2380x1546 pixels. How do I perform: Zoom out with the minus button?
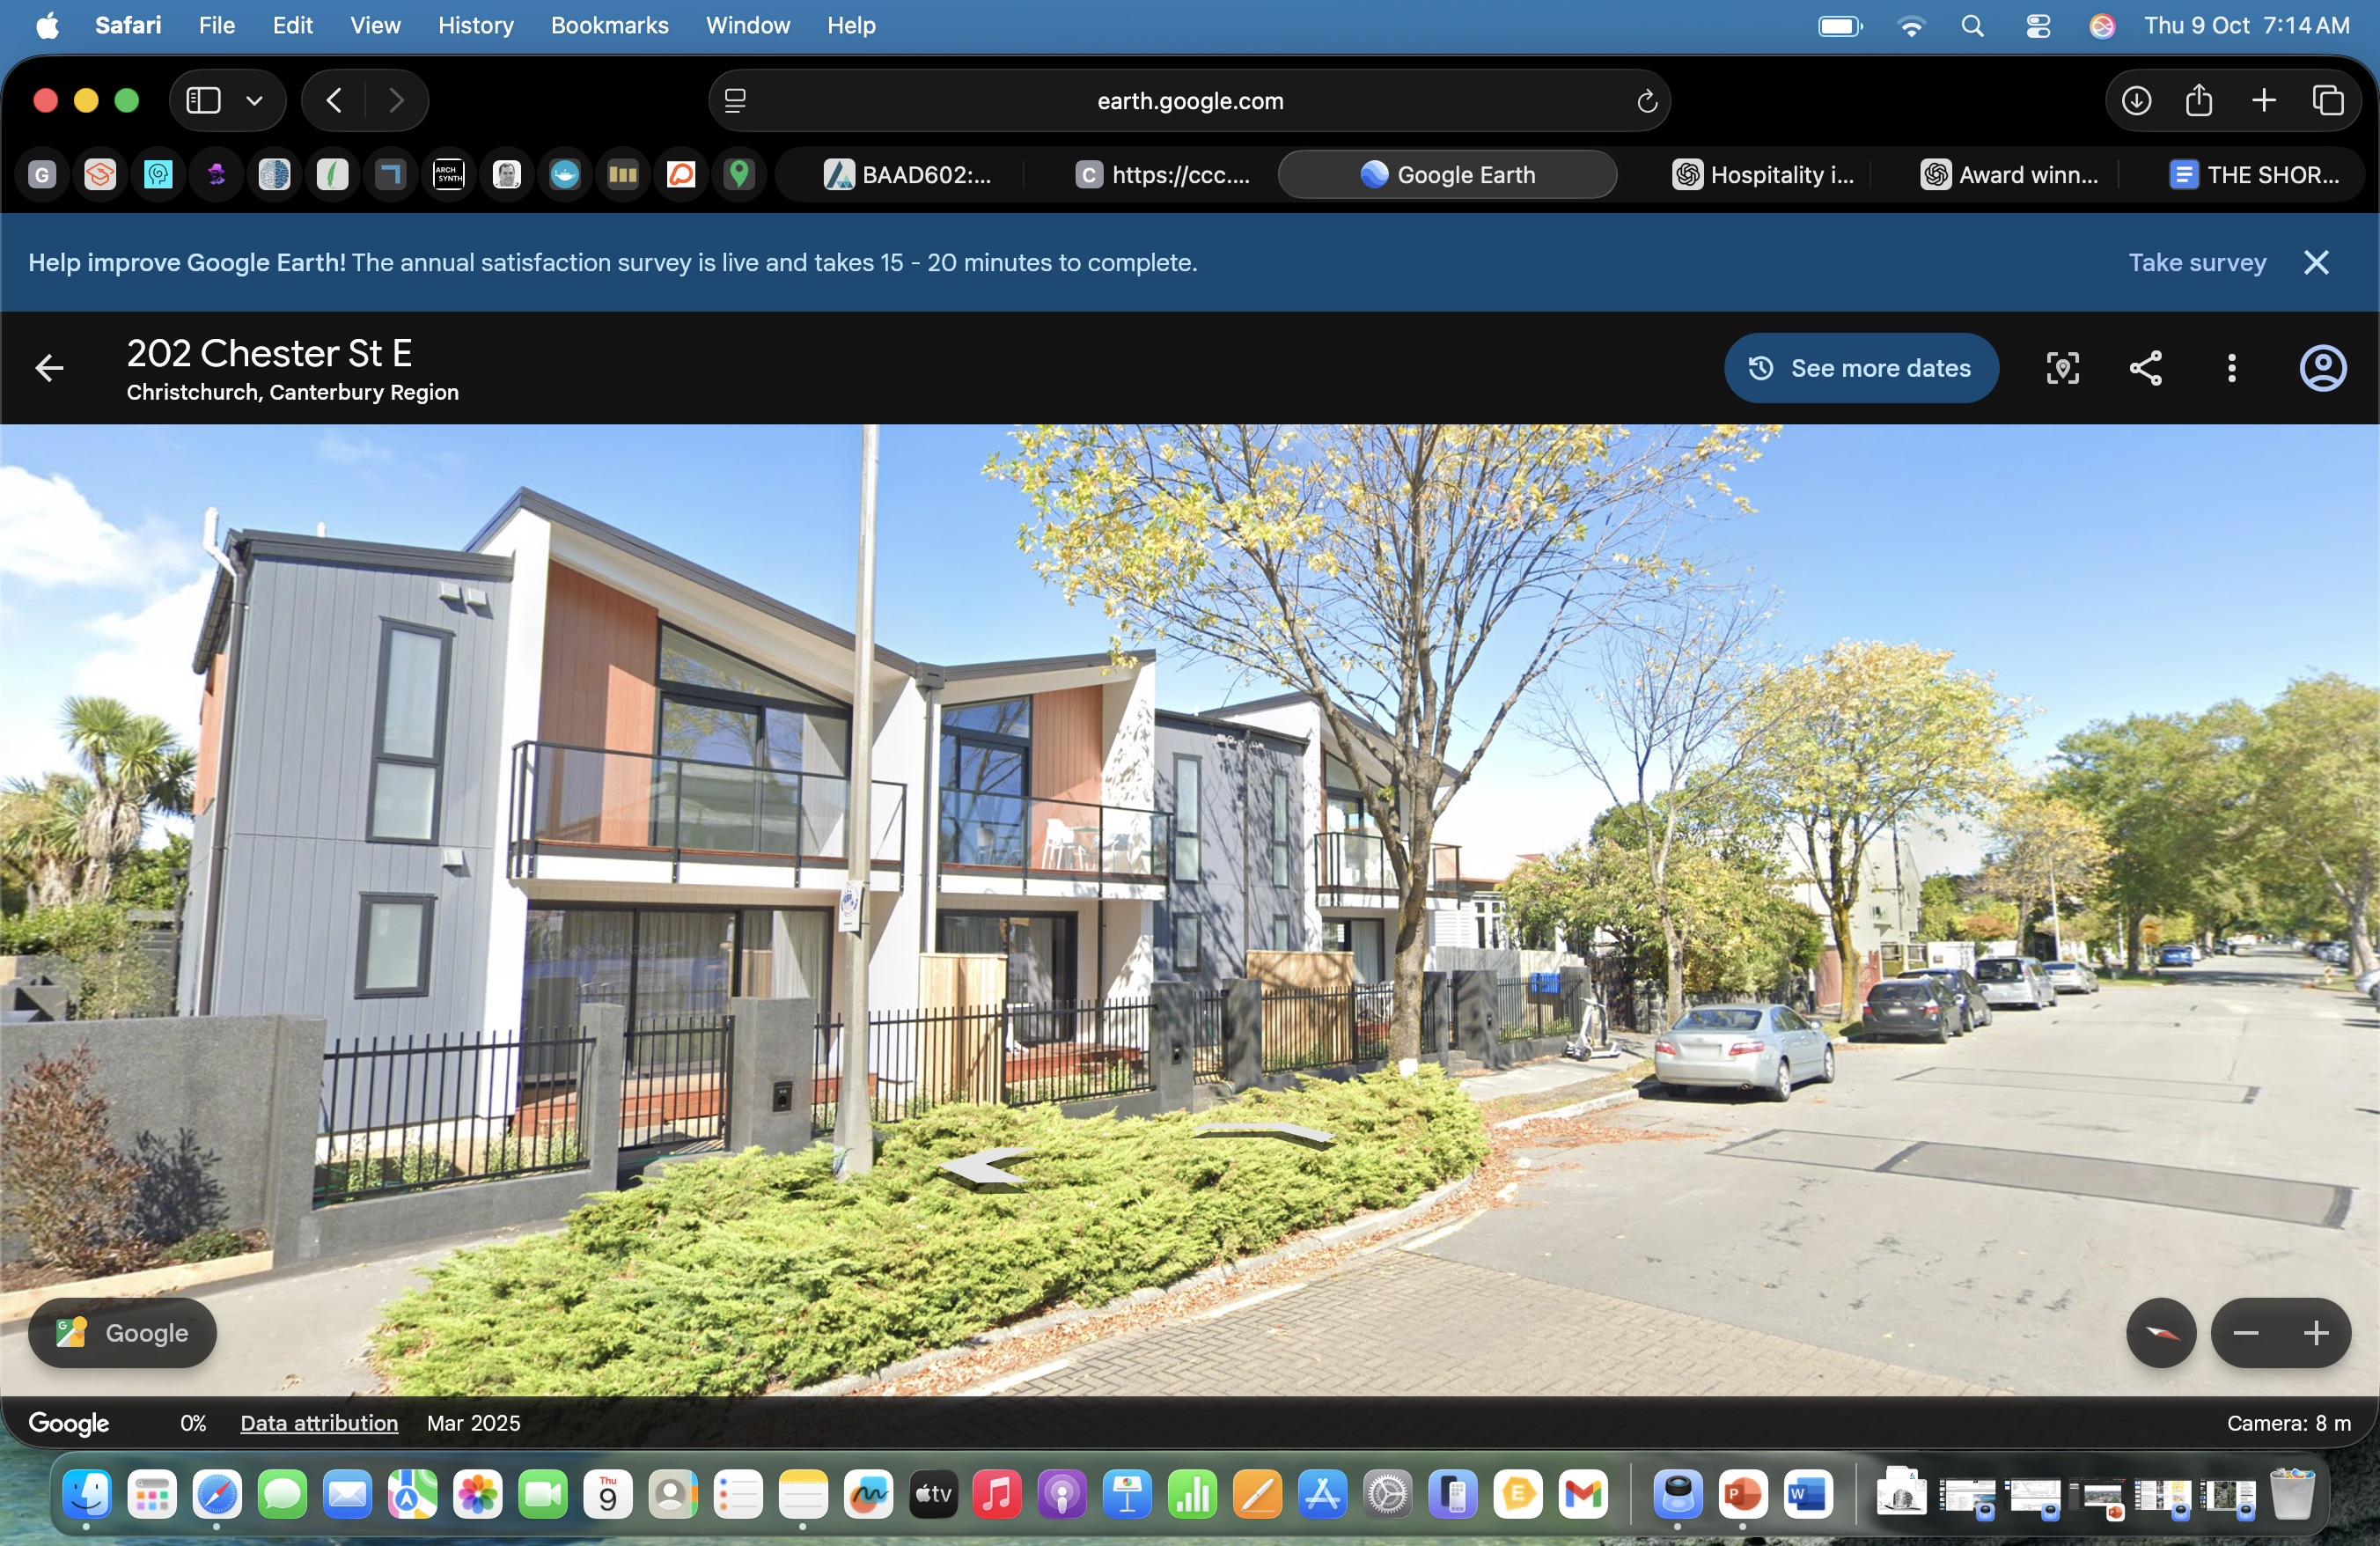(x=2246, y=1333)
